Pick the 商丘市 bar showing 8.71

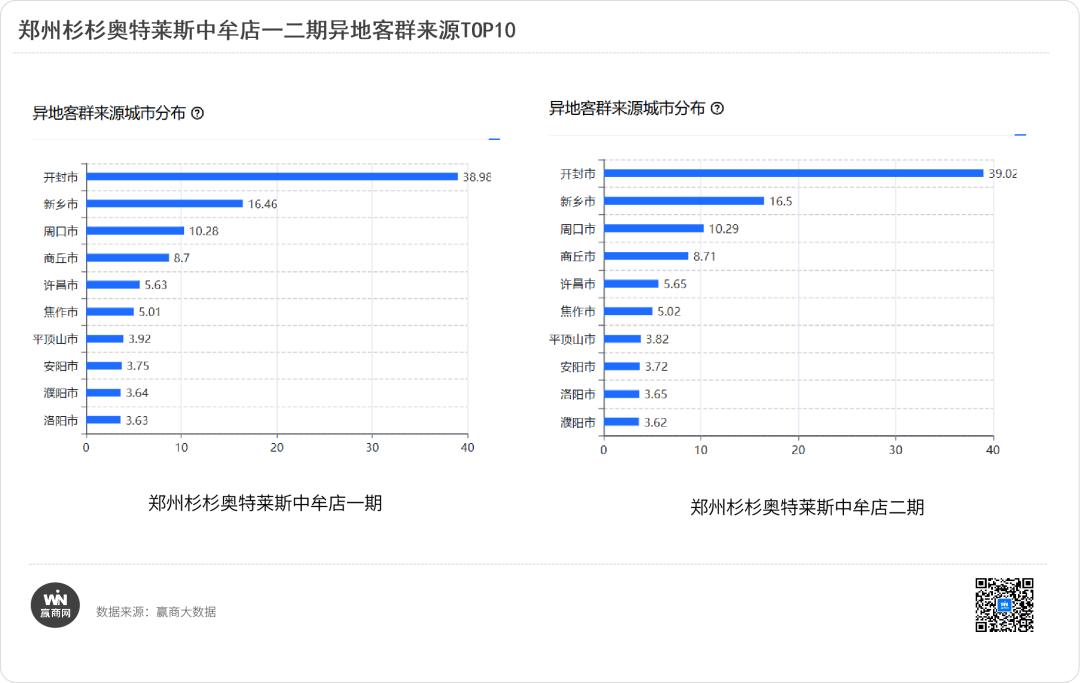pyautogui.click(x=646, y=256)
